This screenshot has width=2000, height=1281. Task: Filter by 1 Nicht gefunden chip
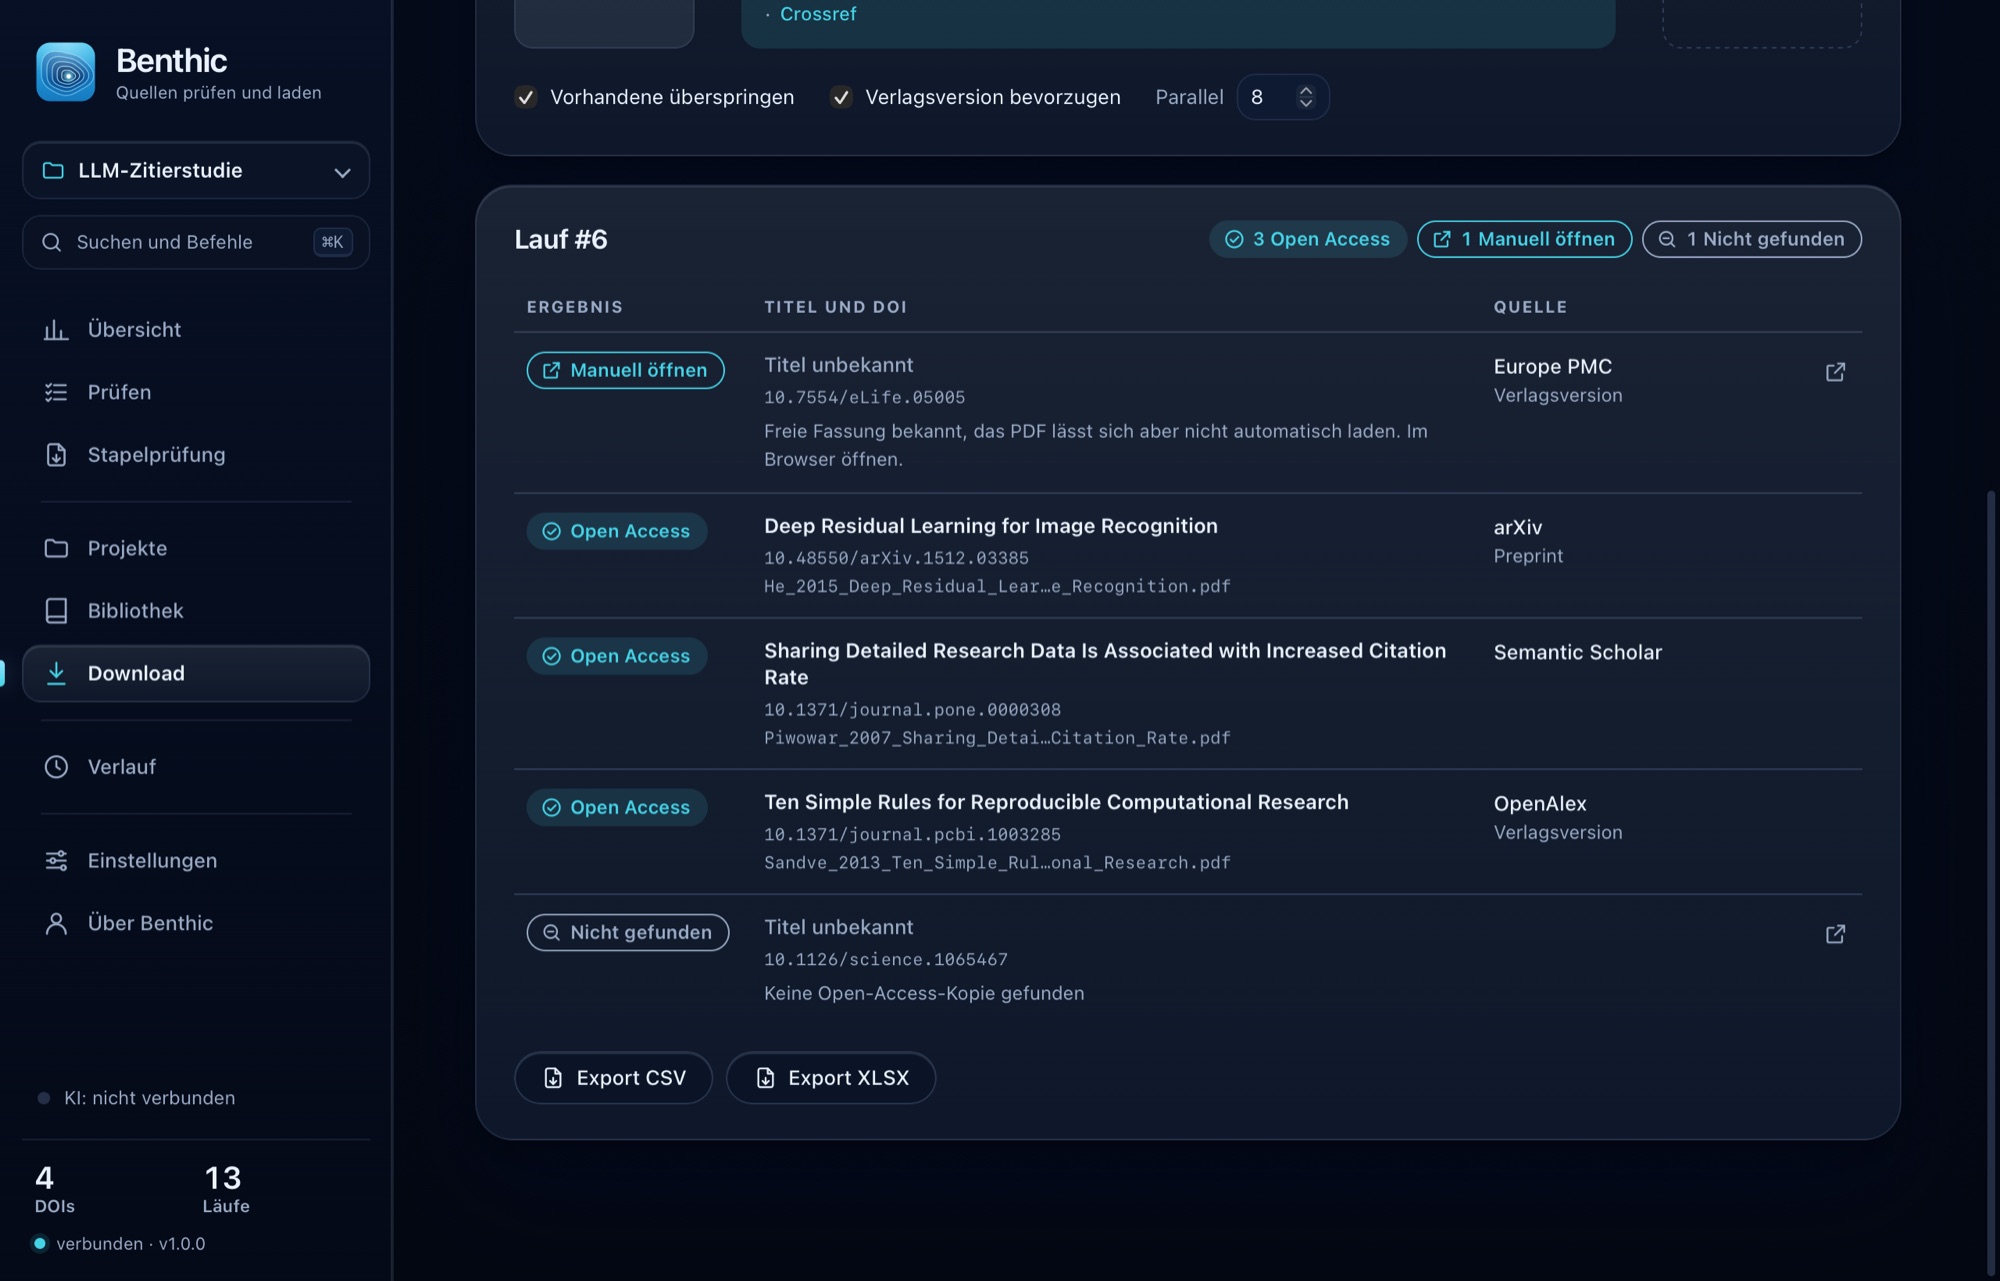coord(1751,239)
